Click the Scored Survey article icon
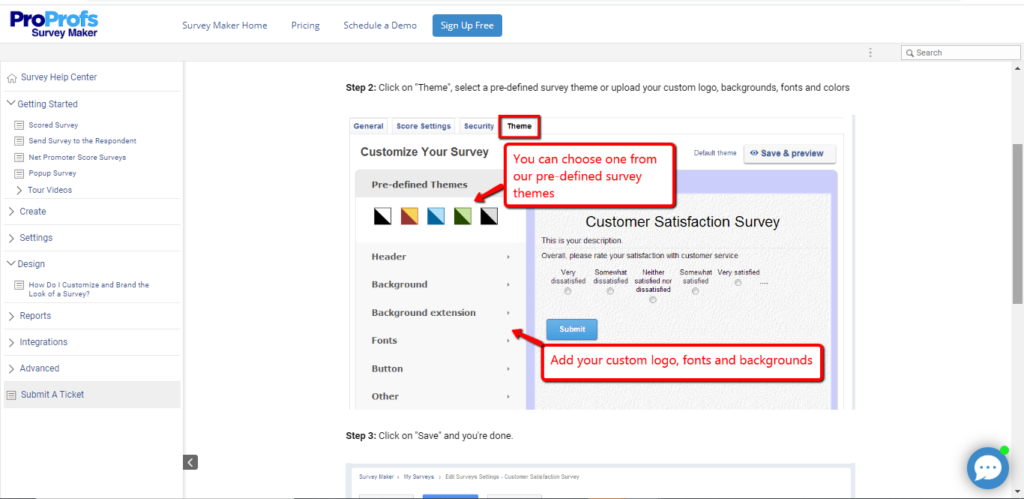This screenshot has height=499, width=1024. coord(19,125)
